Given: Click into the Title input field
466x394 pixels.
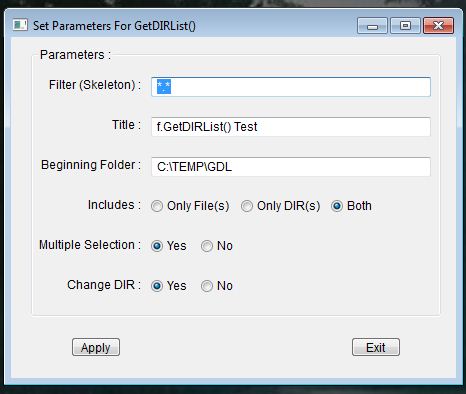Looking at the screenshot, I should pyautogui.click(x=291, y=127).
